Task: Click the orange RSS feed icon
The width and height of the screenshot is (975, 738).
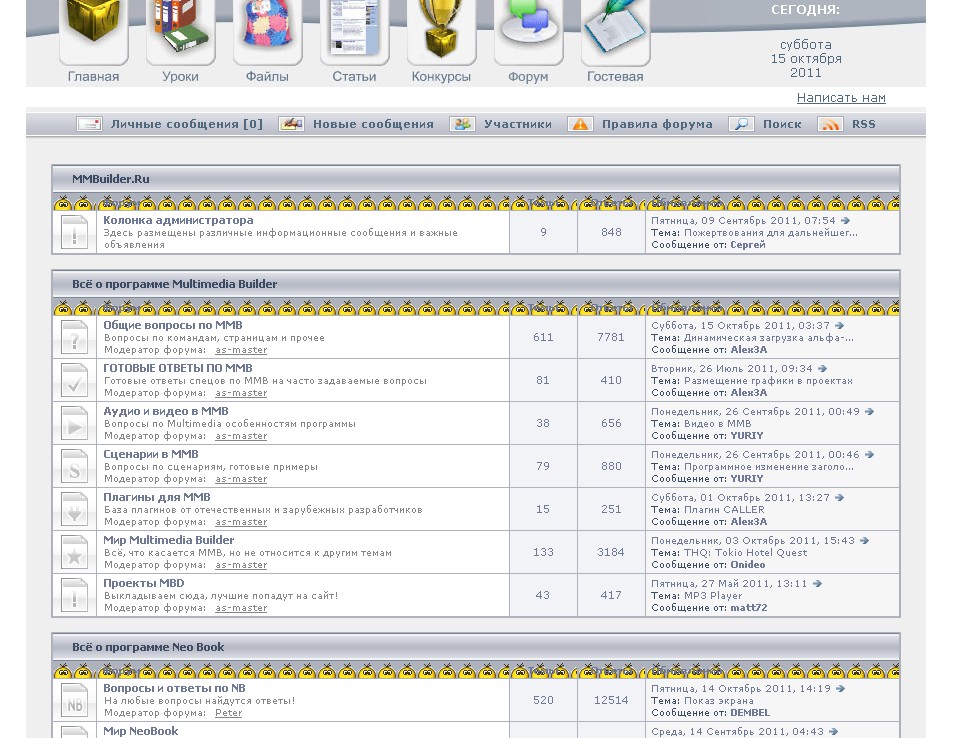Action: [830, 124]
